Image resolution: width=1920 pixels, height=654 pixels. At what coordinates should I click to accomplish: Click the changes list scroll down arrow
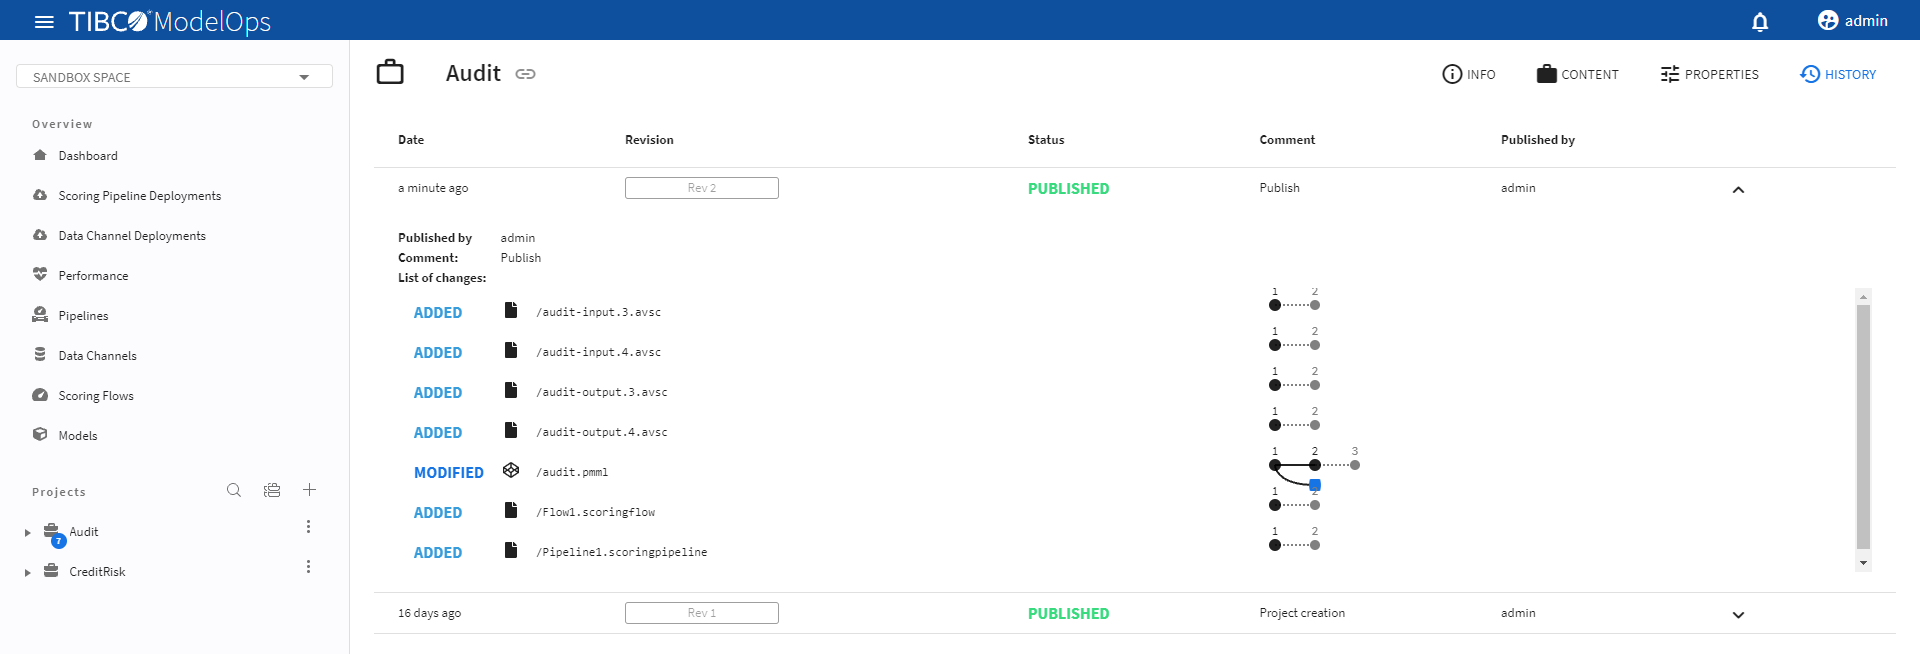[x=1863, y=563]
